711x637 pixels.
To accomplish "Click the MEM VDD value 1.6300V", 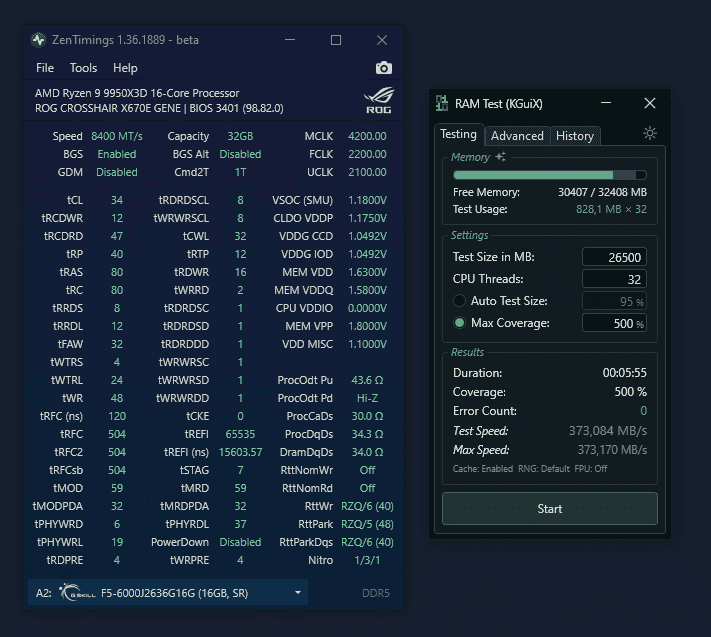I will coord(367,272).
